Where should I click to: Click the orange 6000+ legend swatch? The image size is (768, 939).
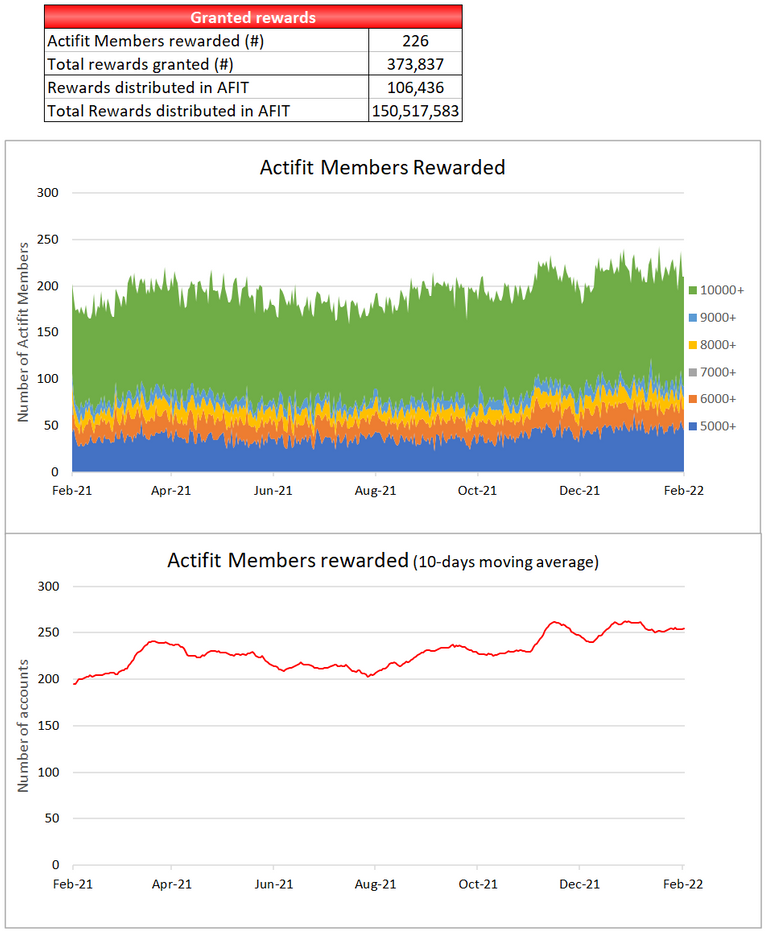tap(693, 399)
